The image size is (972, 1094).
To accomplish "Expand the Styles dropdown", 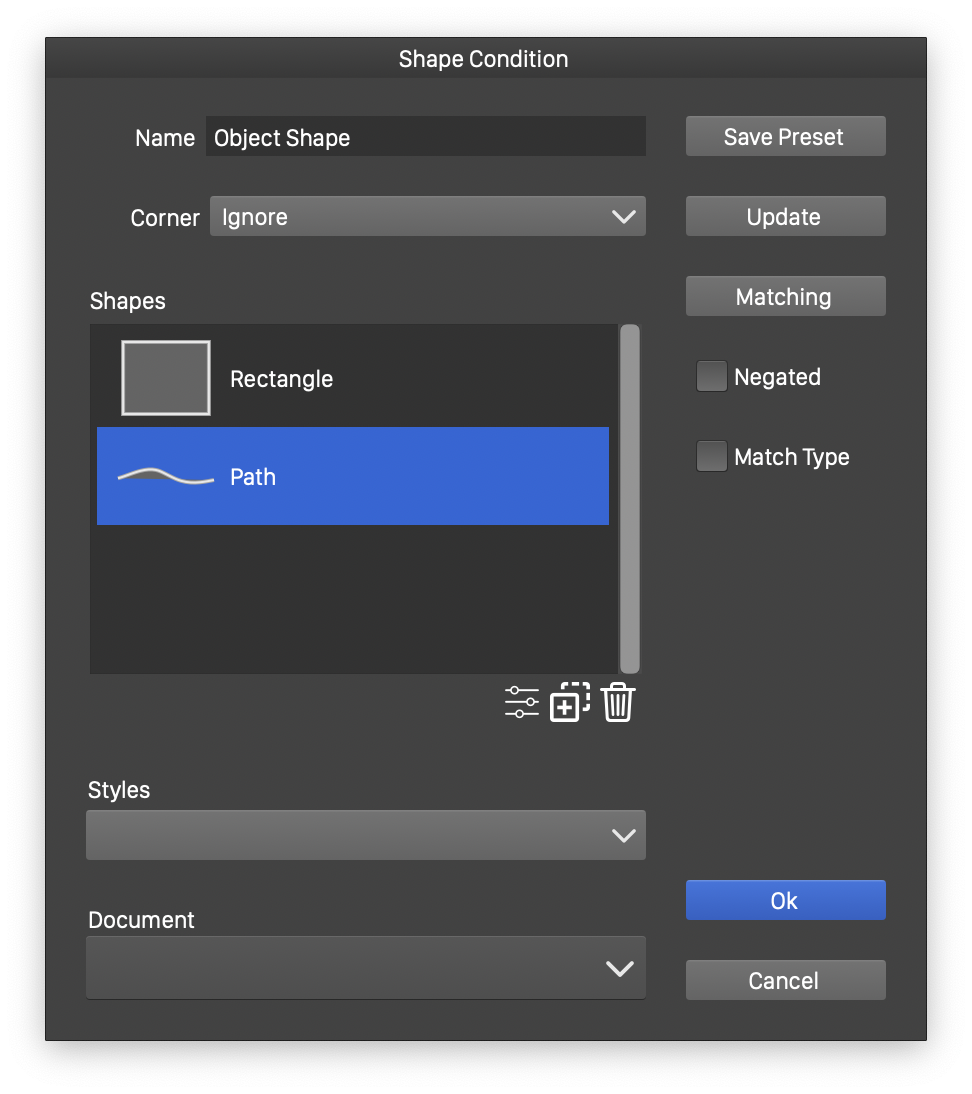I will click(x=366, y=835).
